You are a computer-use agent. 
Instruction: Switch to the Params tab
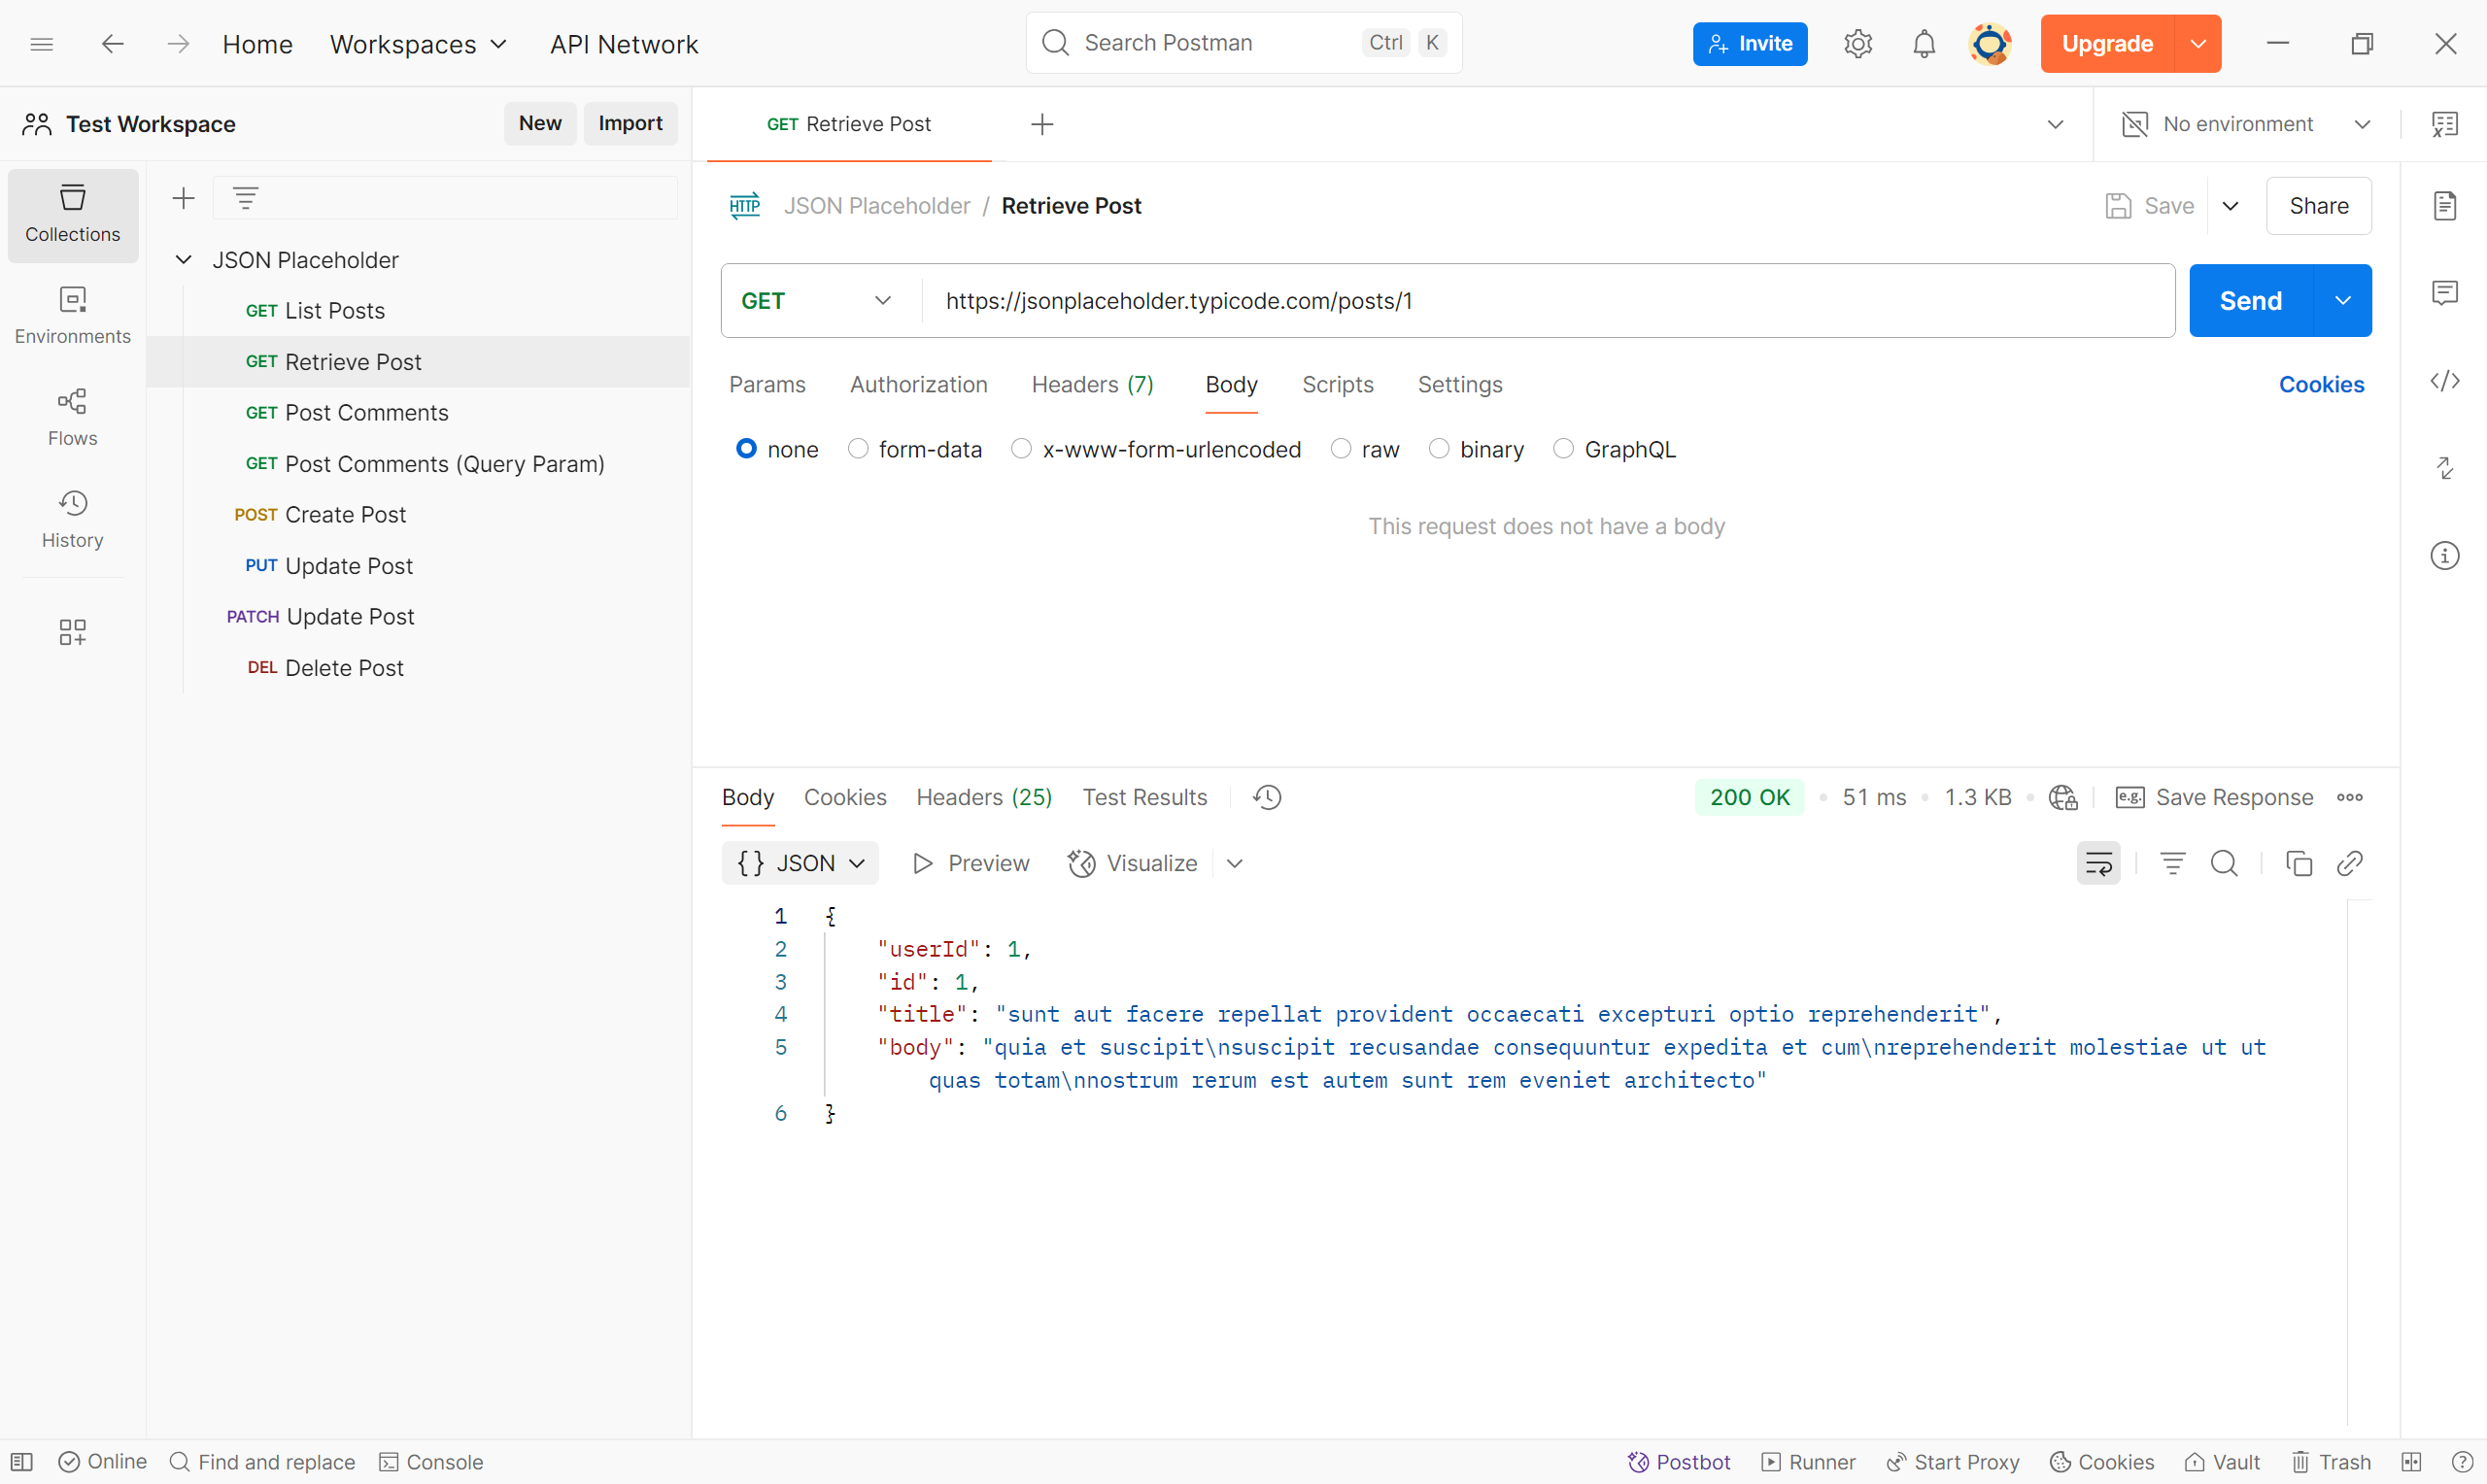click(767, 385)
